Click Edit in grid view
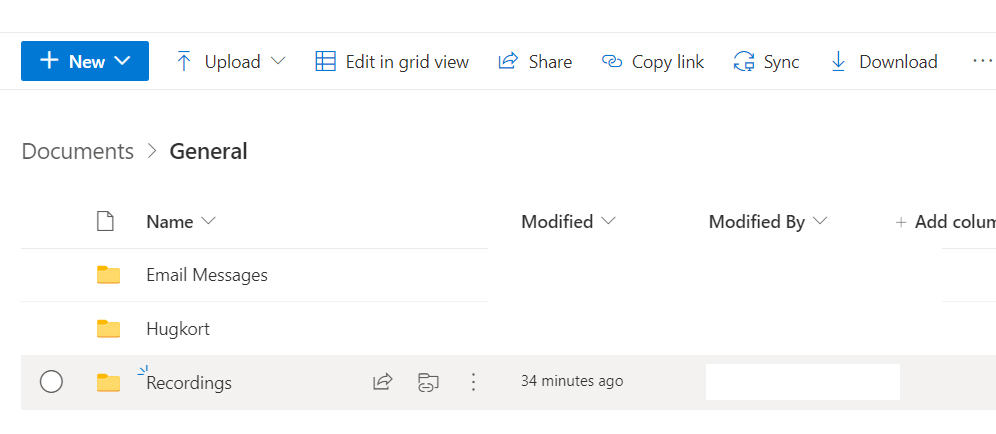This screenshot has width=996, height=434. pyautogui.click(x=392, y=61)
